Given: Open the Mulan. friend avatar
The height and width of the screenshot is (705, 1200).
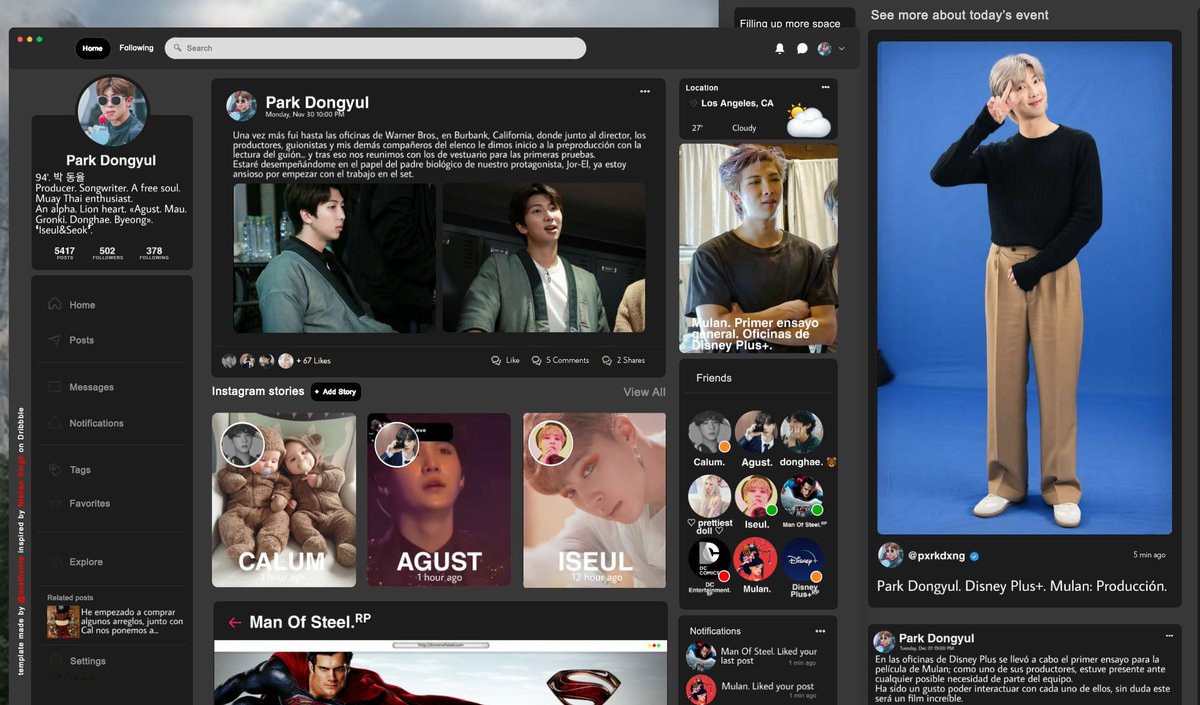Looking at the screenshot, I should coord(757,560).
